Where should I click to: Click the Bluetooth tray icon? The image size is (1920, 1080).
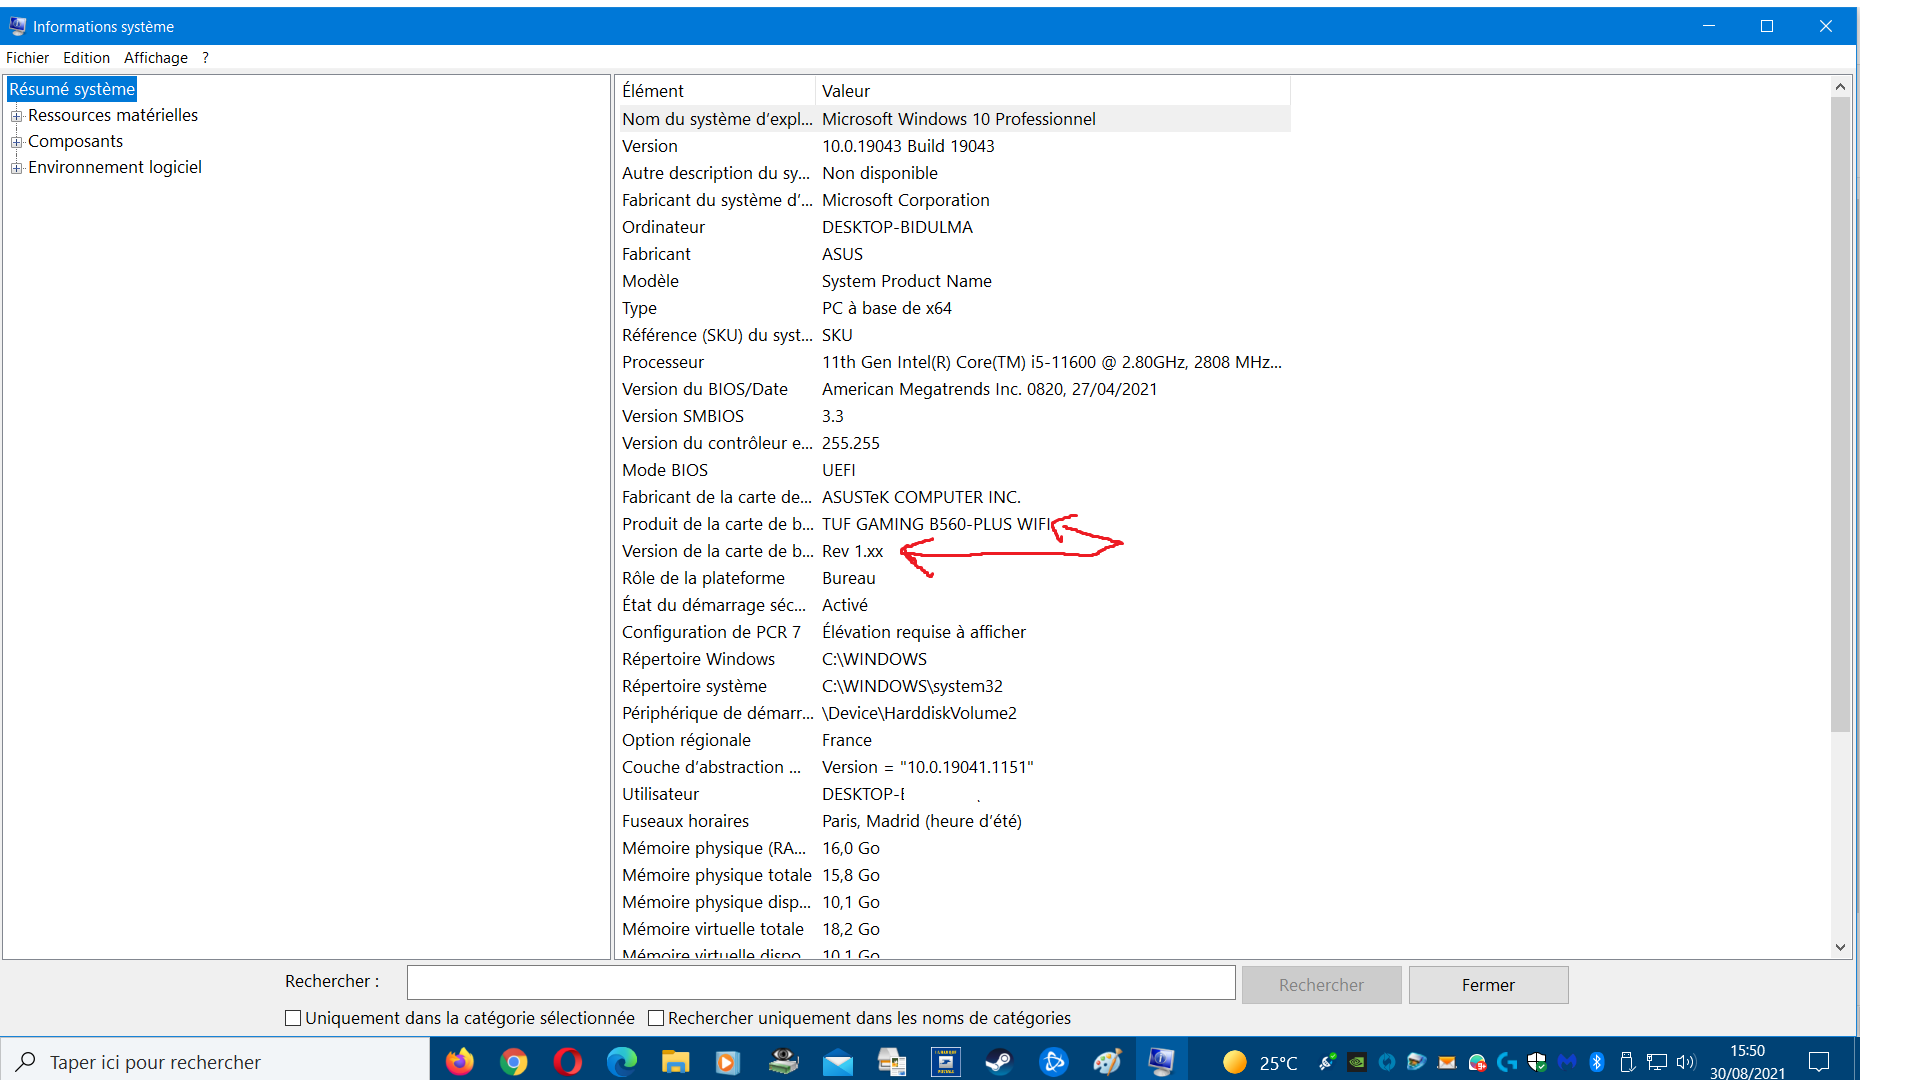click(x=1597, y=1062)
